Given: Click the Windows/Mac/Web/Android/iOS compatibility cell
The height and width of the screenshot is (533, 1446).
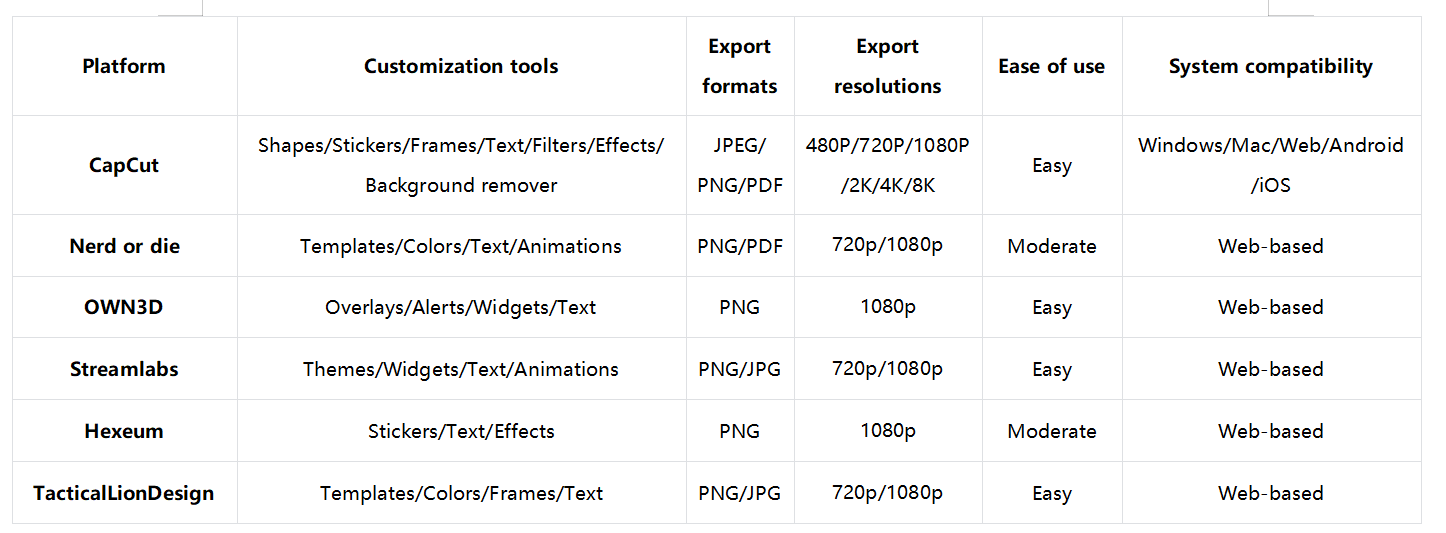Looking at the screenshot, I should [x=1270, y=165].
